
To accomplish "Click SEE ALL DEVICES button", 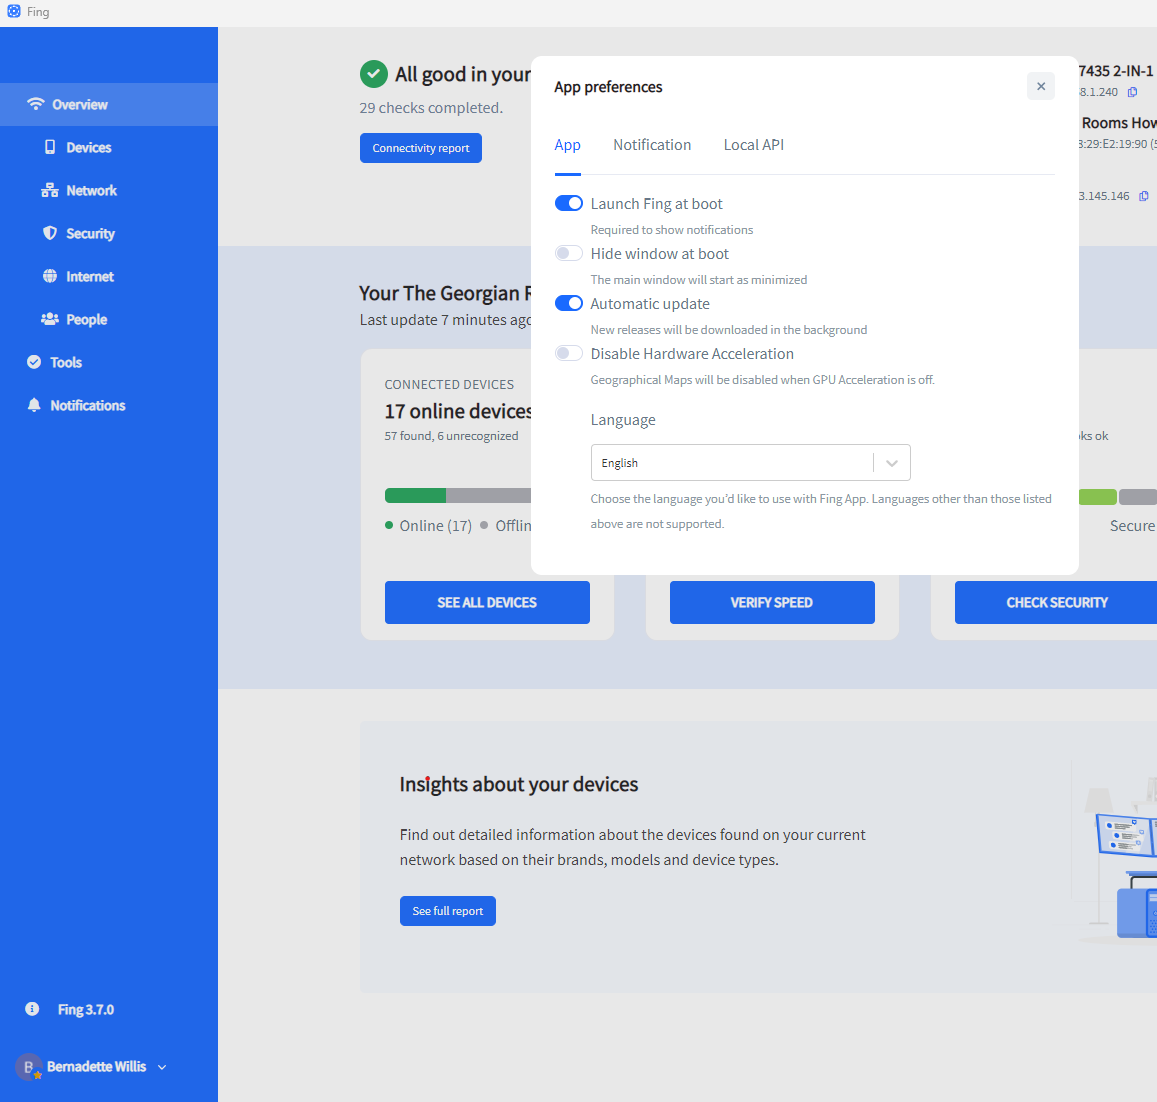I will 487,602.
